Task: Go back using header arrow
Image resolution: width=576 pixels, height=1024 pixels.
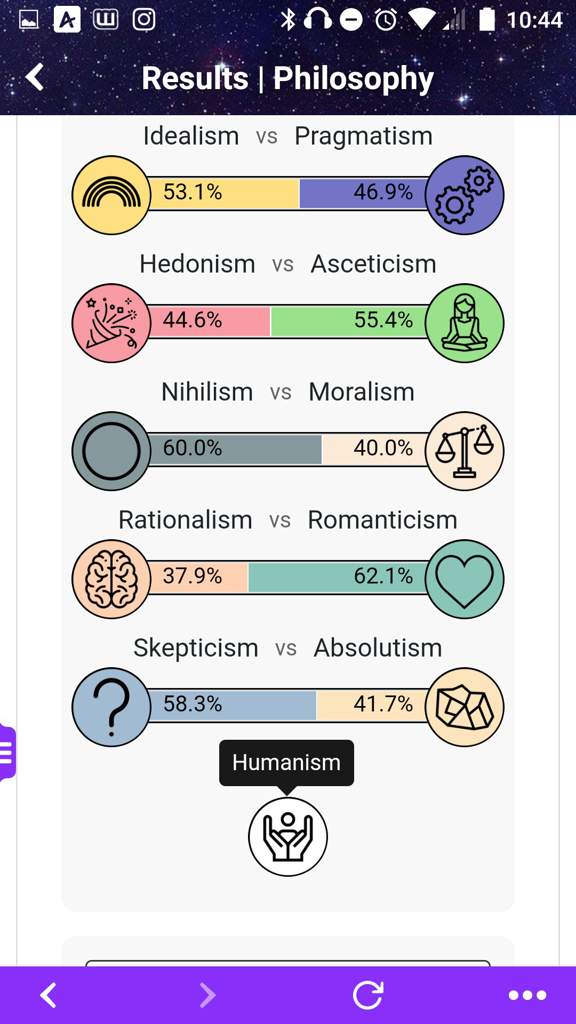Action: [35, 78]
